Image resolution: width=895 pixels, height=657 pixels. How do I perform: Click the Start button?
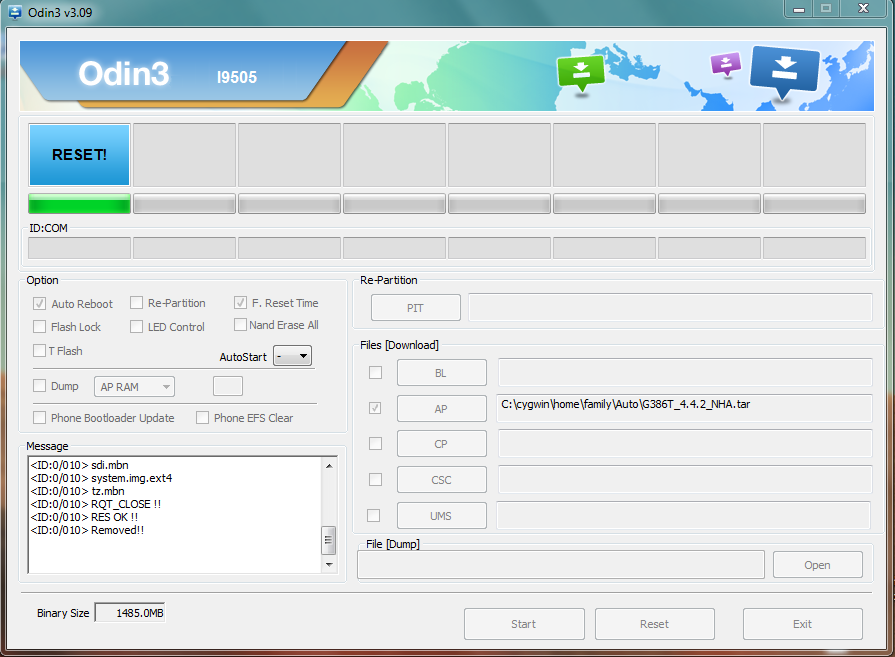[524, 624]
